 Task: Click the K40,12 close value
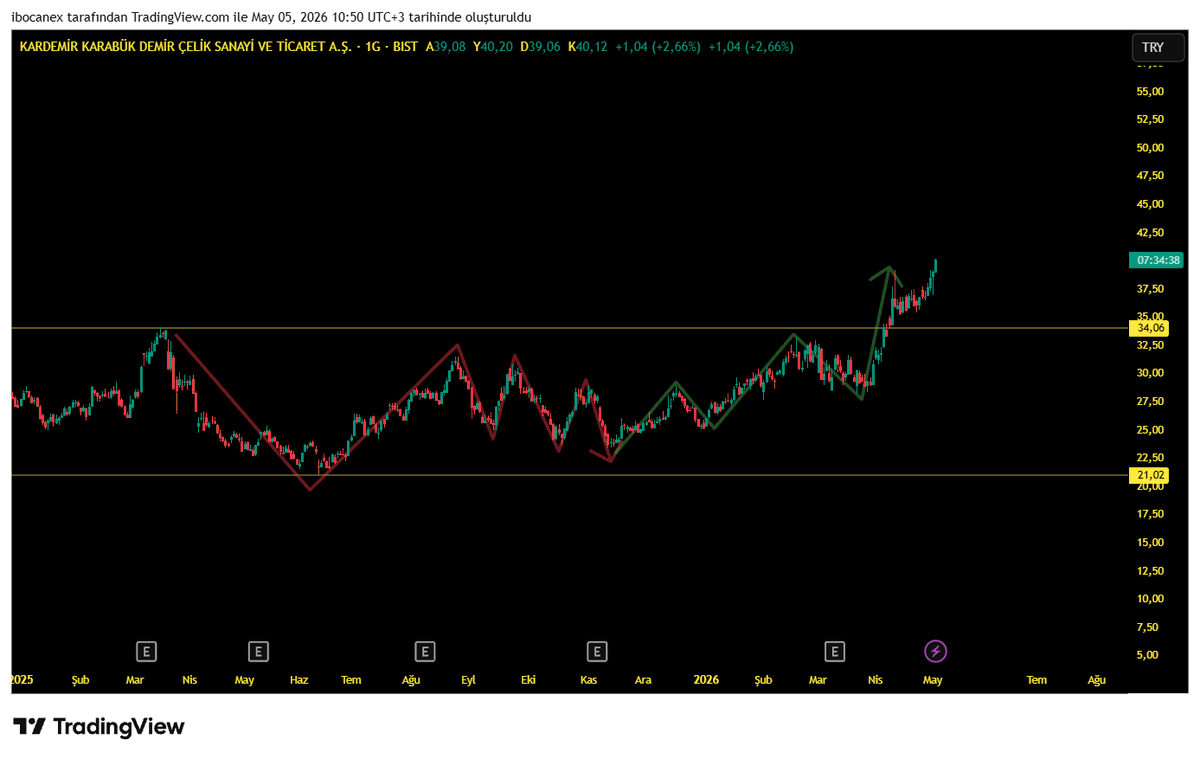(587, 46)
